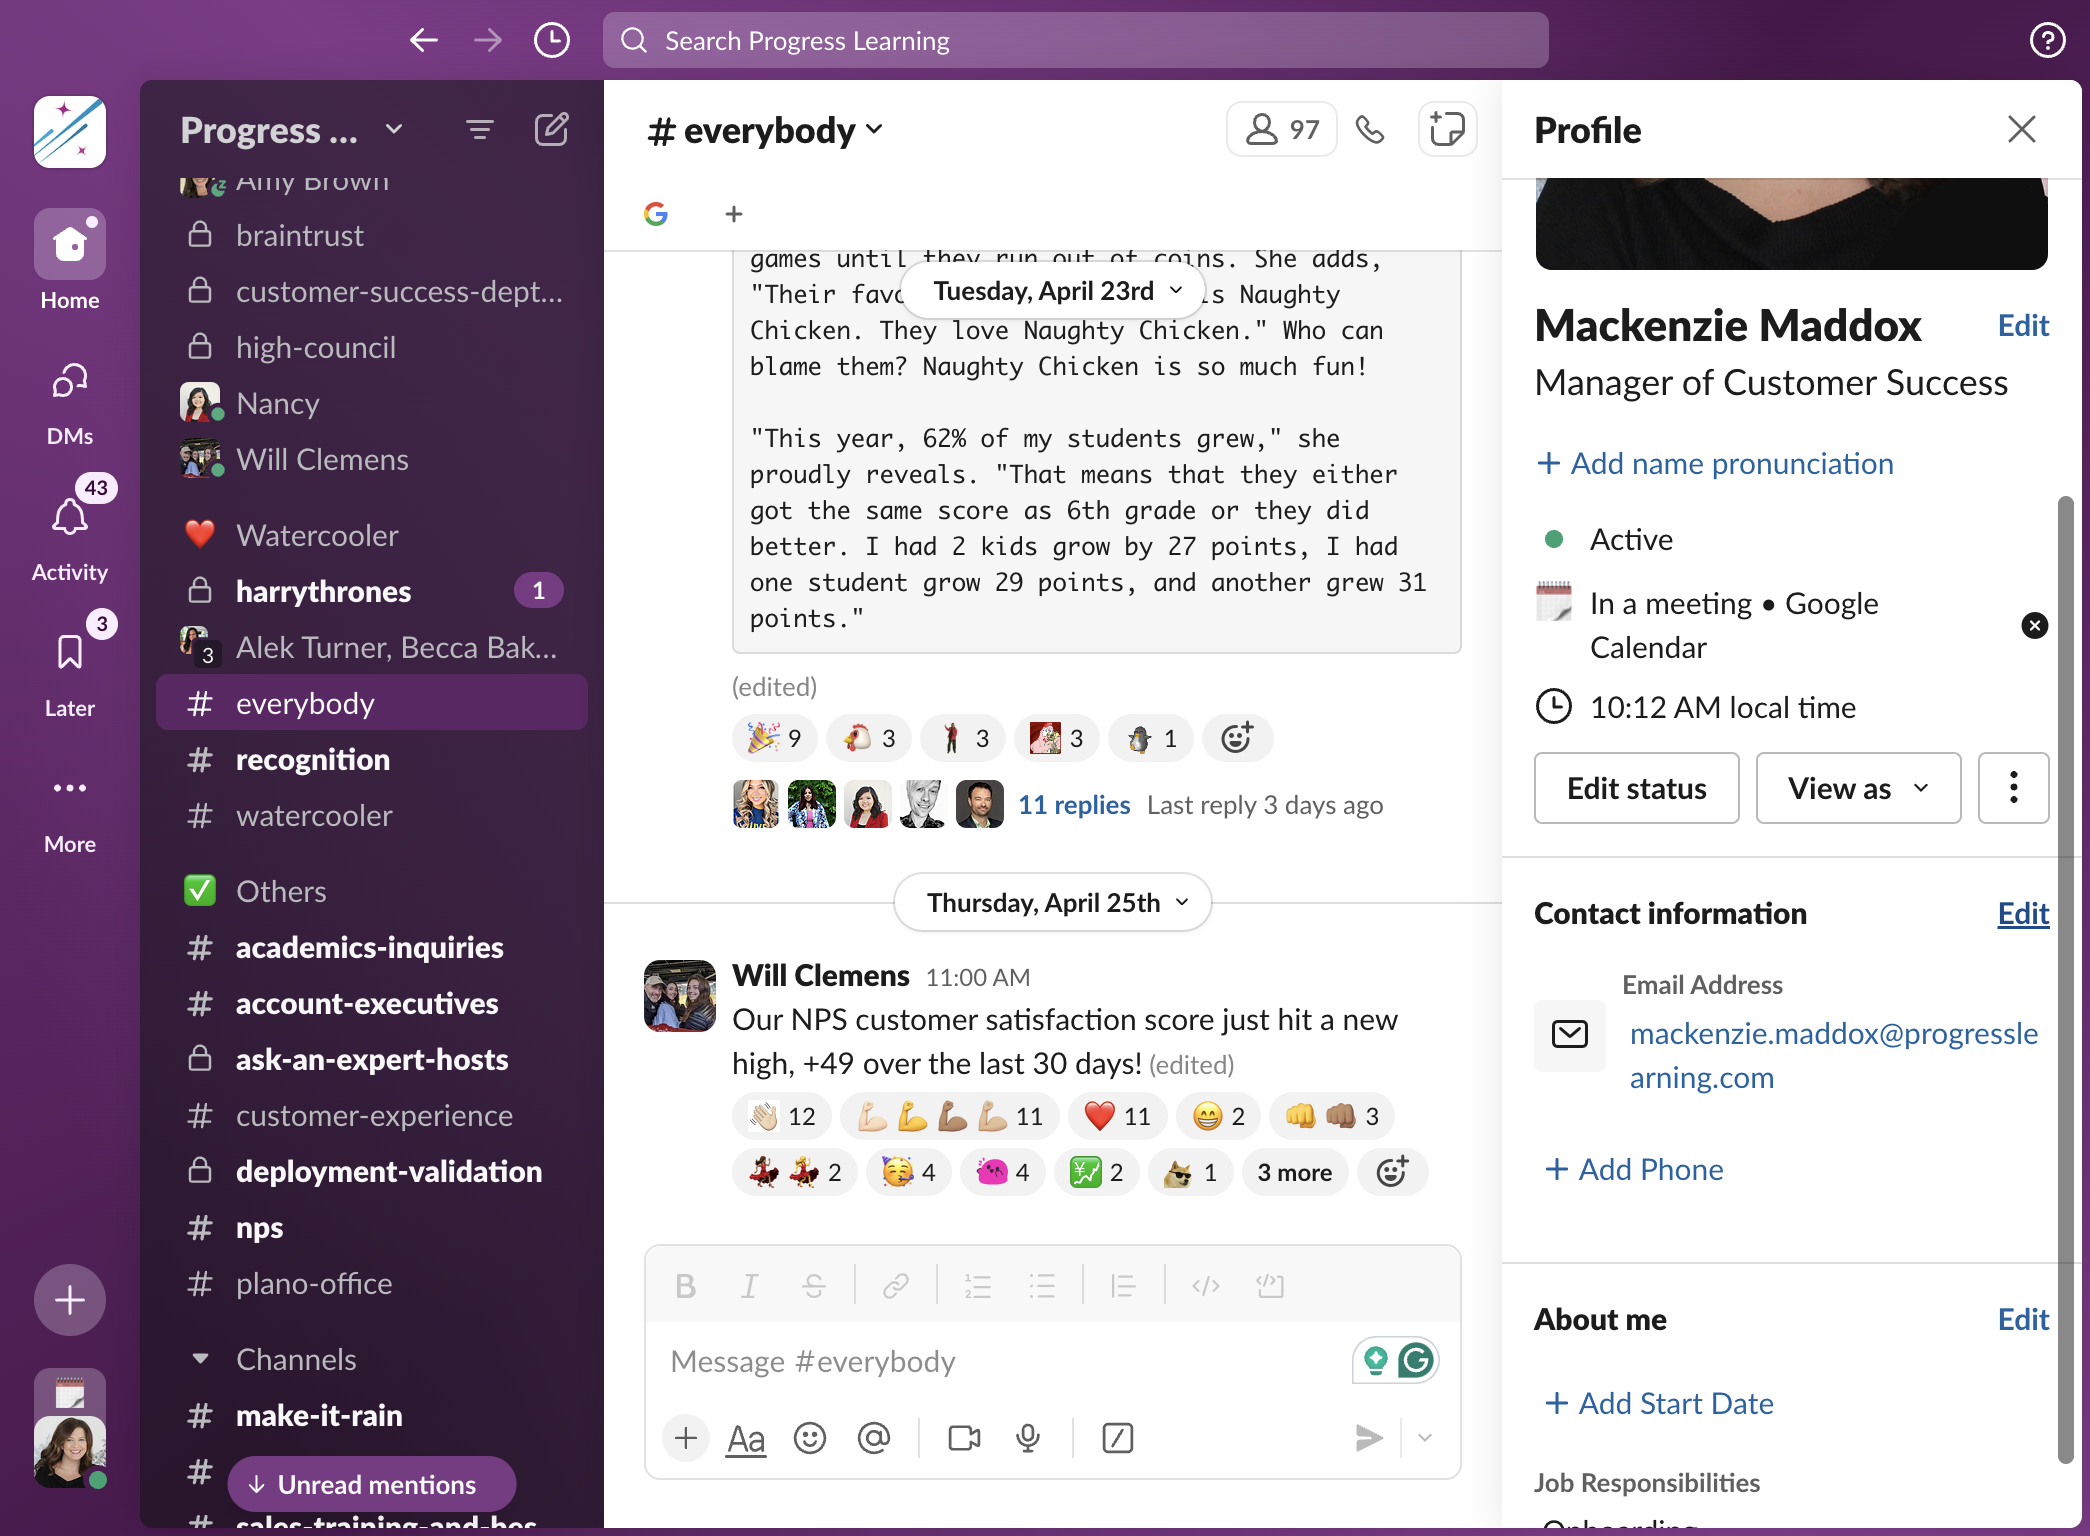Screen dimensions: 2090x1536
Task: Clear the In a meeting status
Action: coord(2034,625)
